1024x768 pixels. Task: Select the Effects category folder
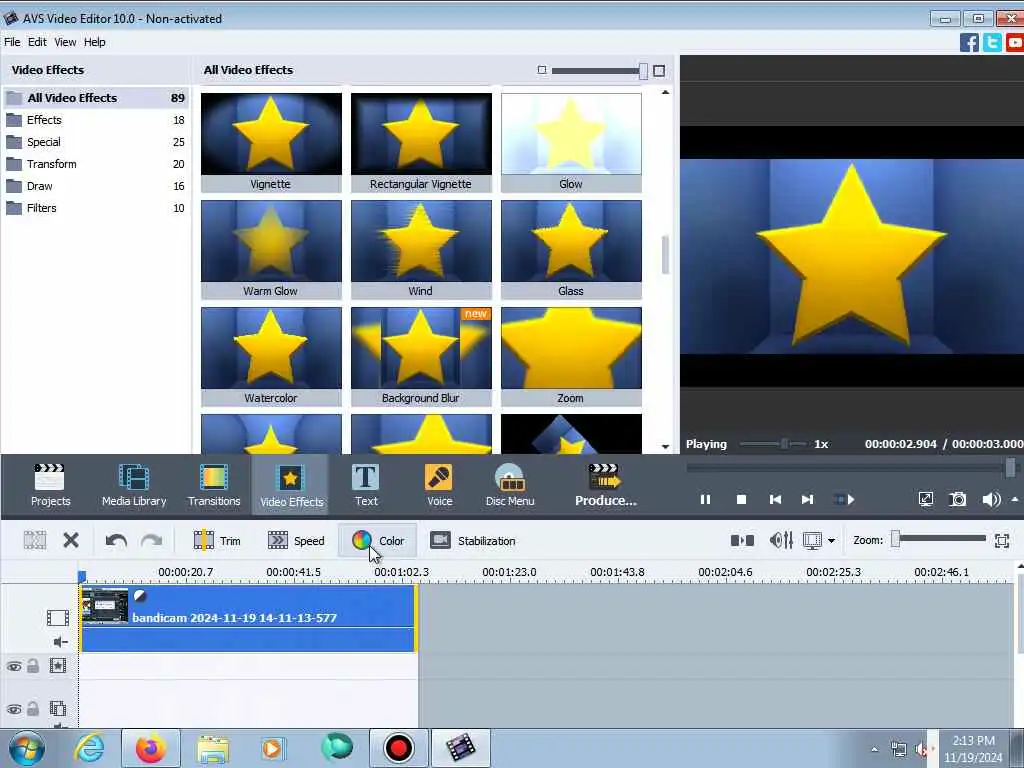(x=96, y=120)
